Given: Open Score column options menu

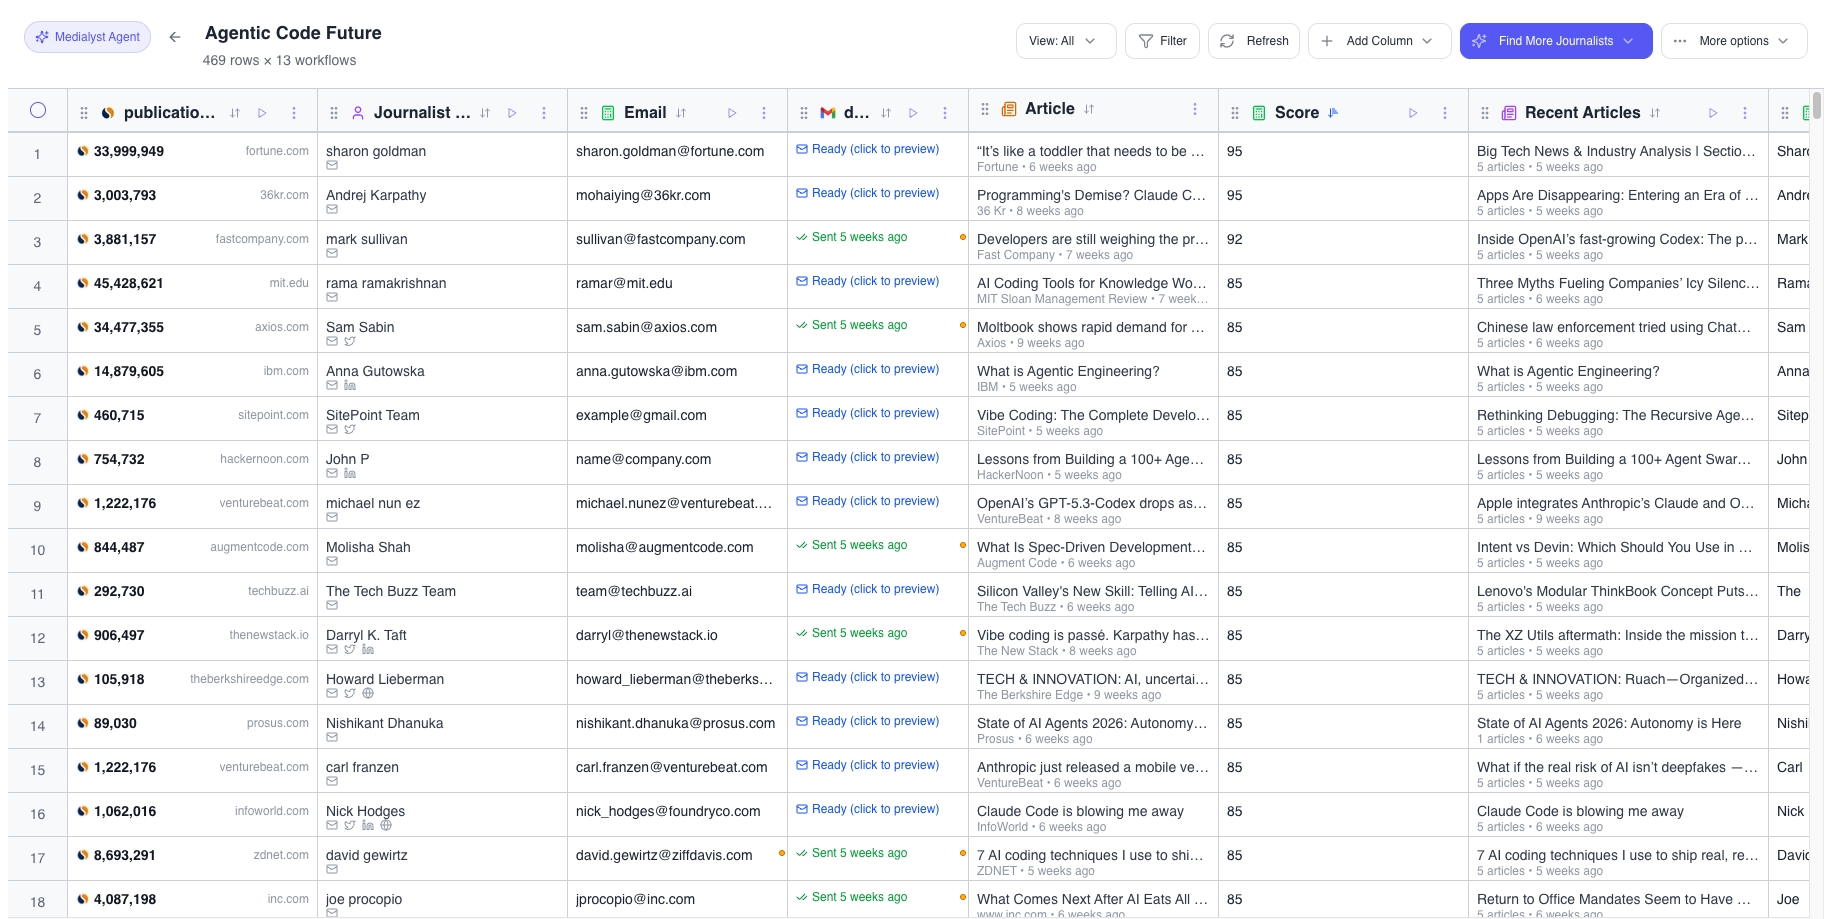Looking at the screenshot, I should click(1445, 113).
